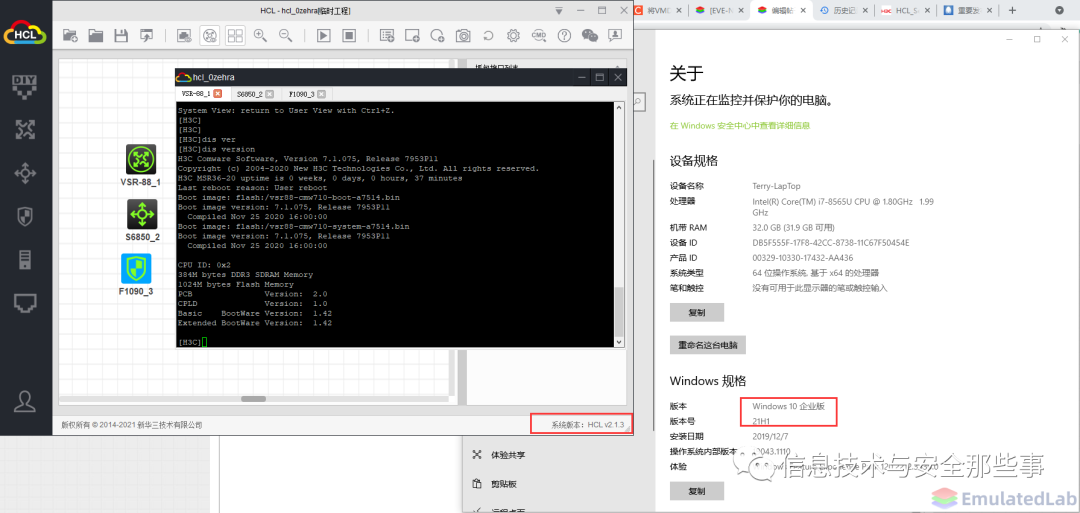Open the router device sidebar category

coord(25,129)
